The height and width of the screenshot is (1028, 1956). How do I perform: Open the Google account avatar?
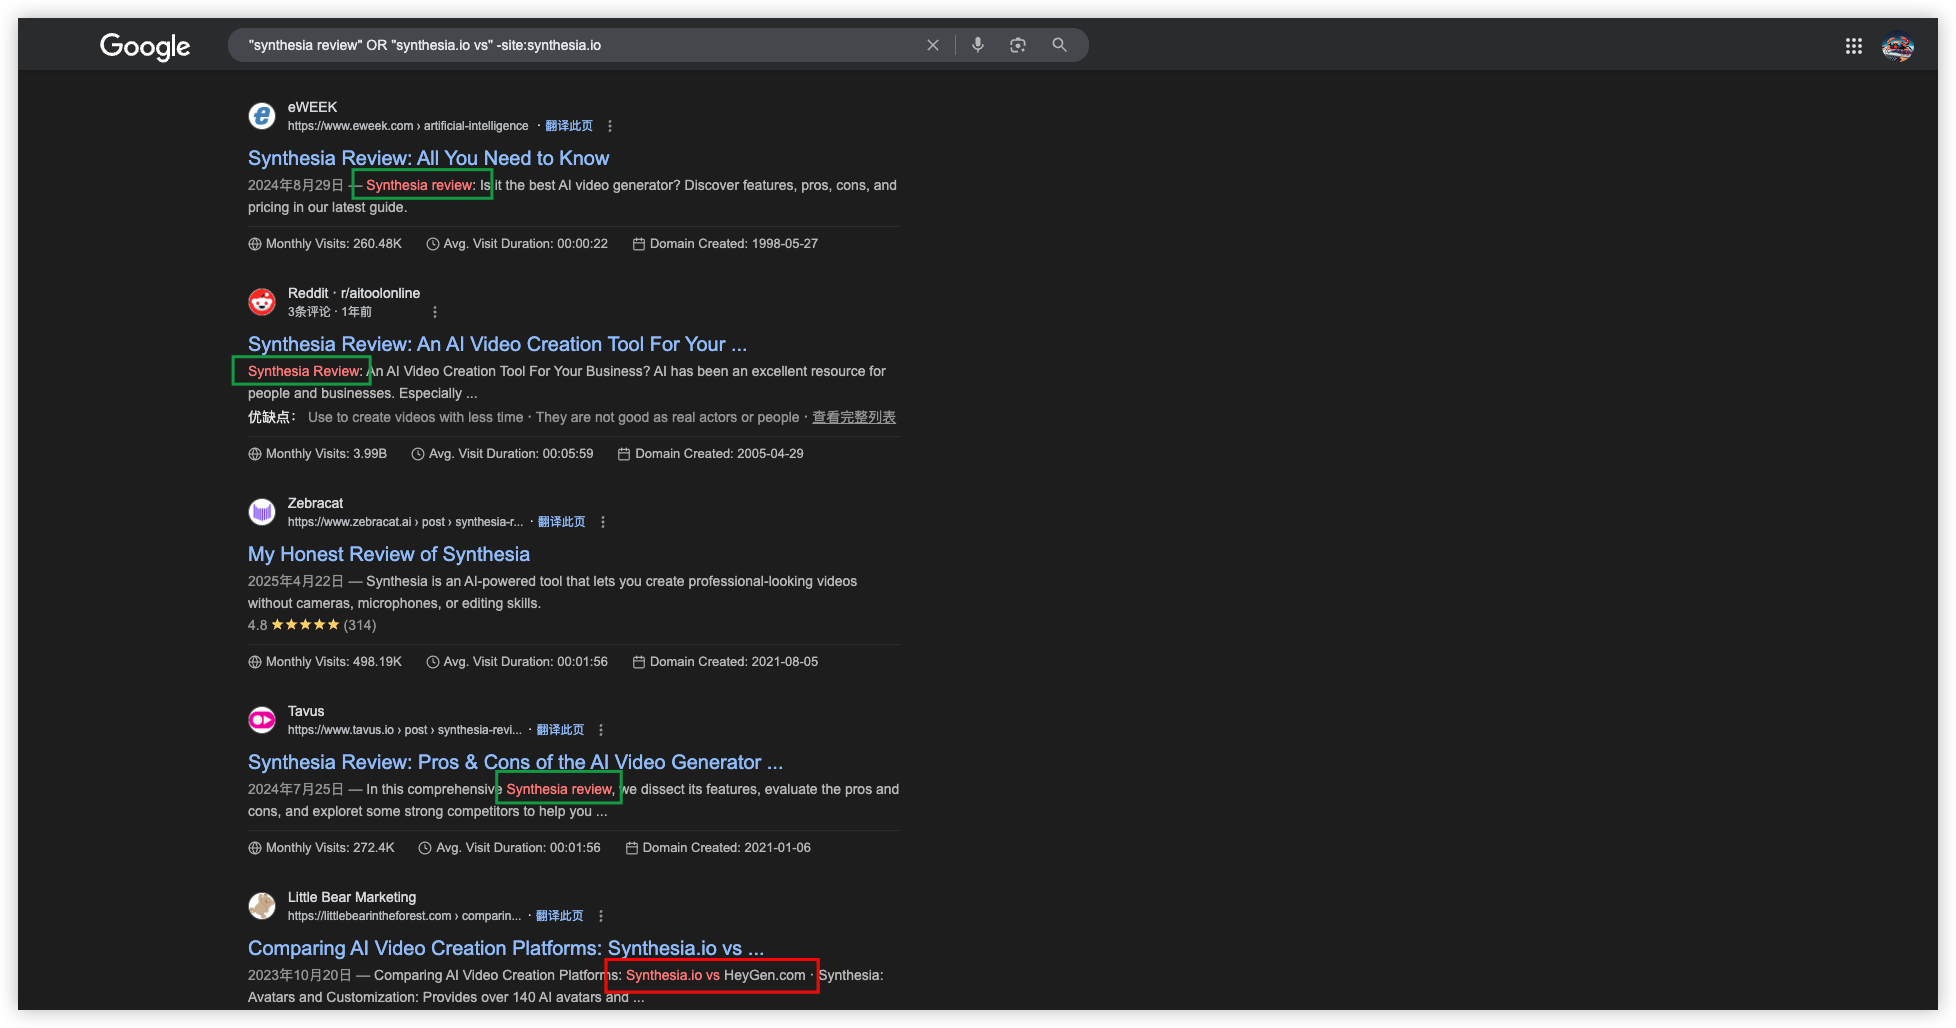pyautogui.click(x=1897, y=46)
